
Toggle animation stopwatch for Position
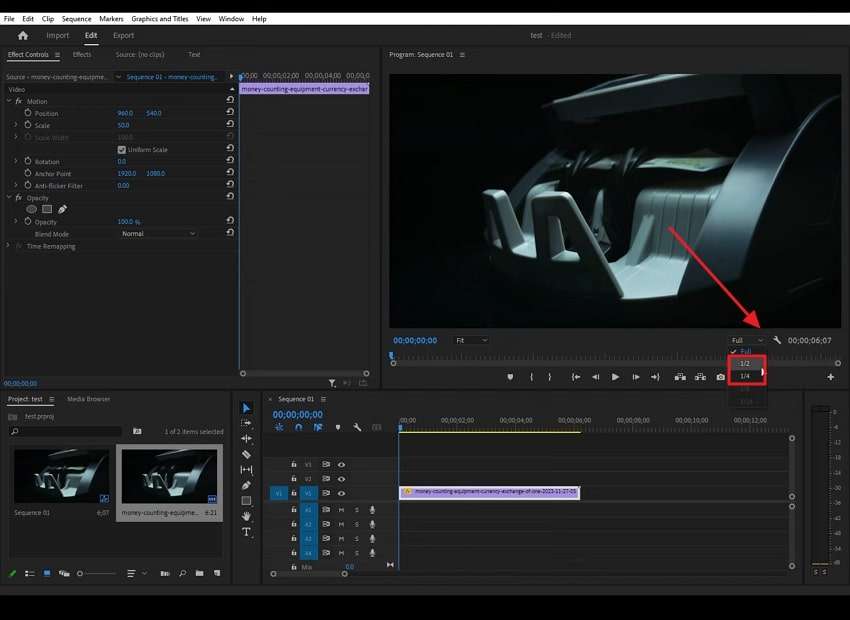28,113
